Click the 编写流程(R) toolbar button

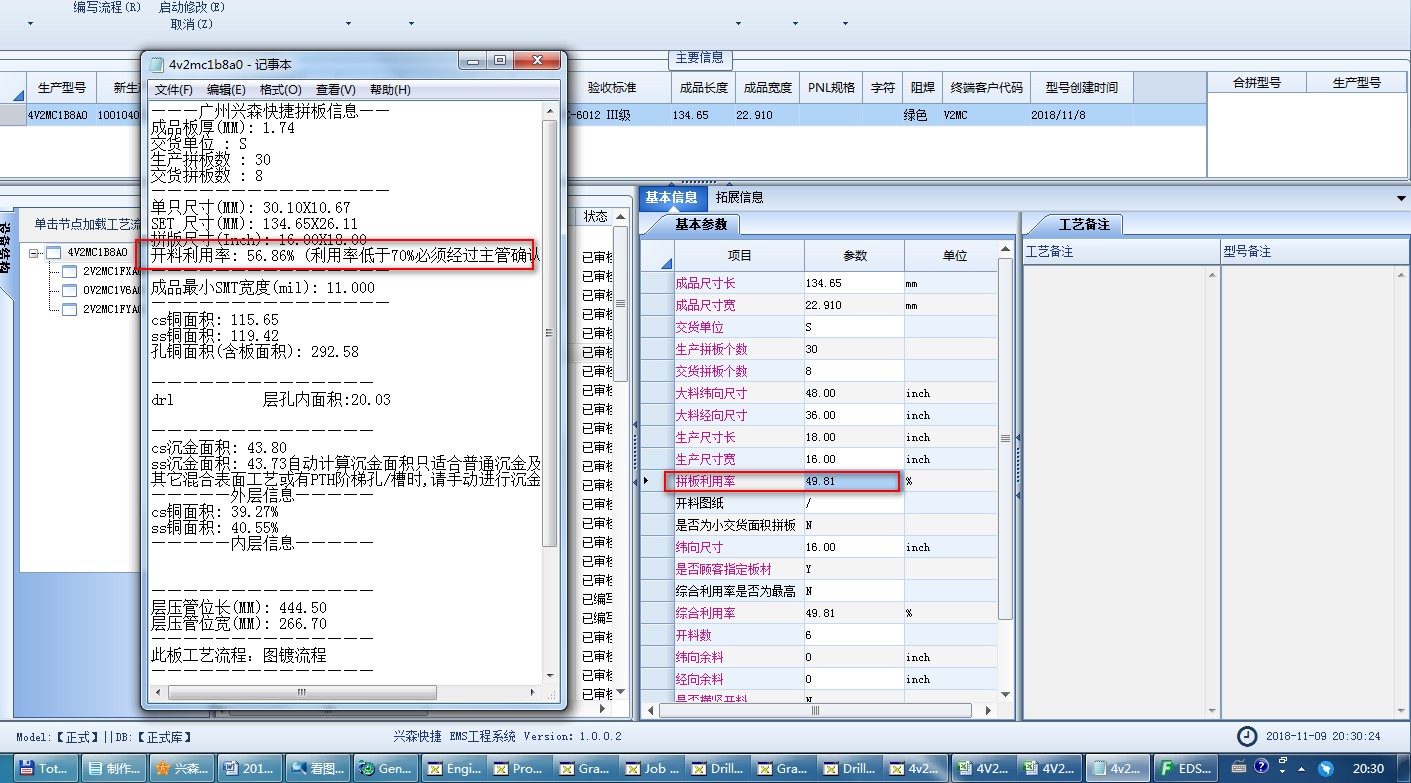click(107, 7)
